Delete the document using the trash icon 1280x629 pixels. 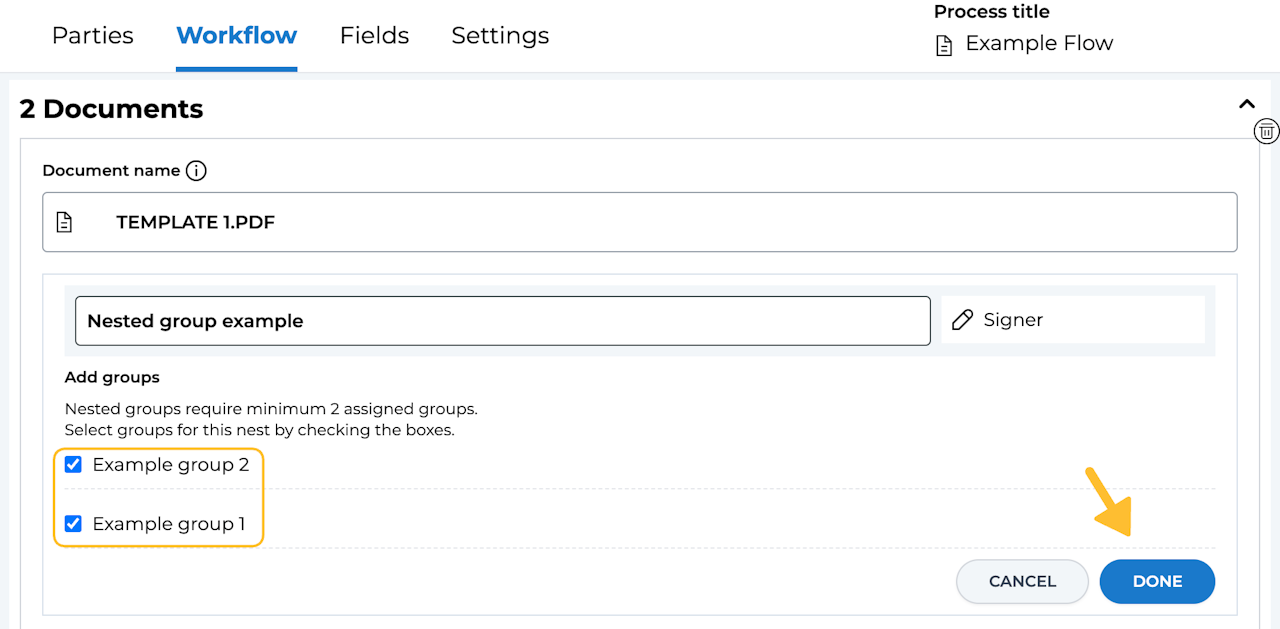pos(1266,131)
